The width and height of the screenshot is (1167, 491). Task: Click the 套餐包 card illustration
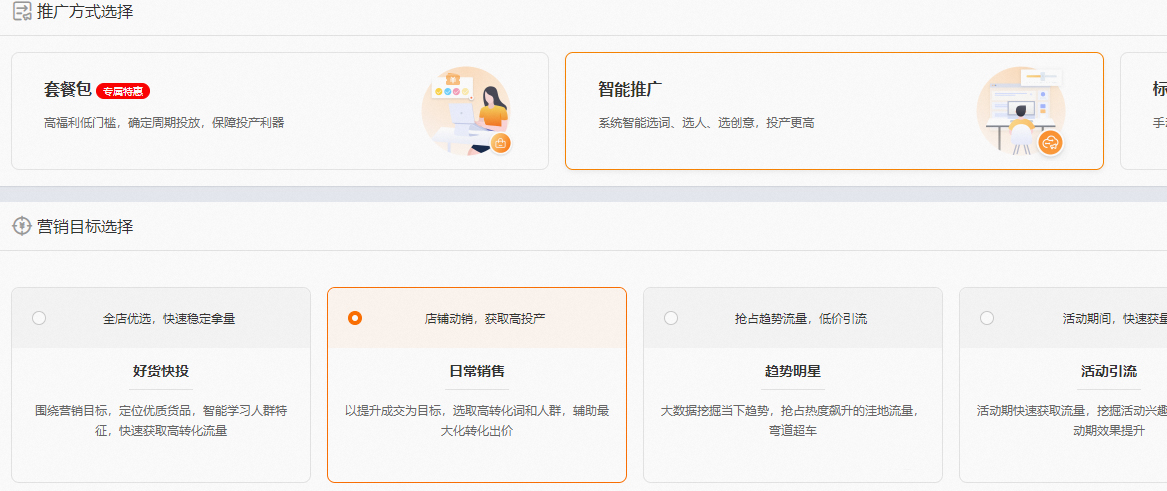(x=467, y=111)
